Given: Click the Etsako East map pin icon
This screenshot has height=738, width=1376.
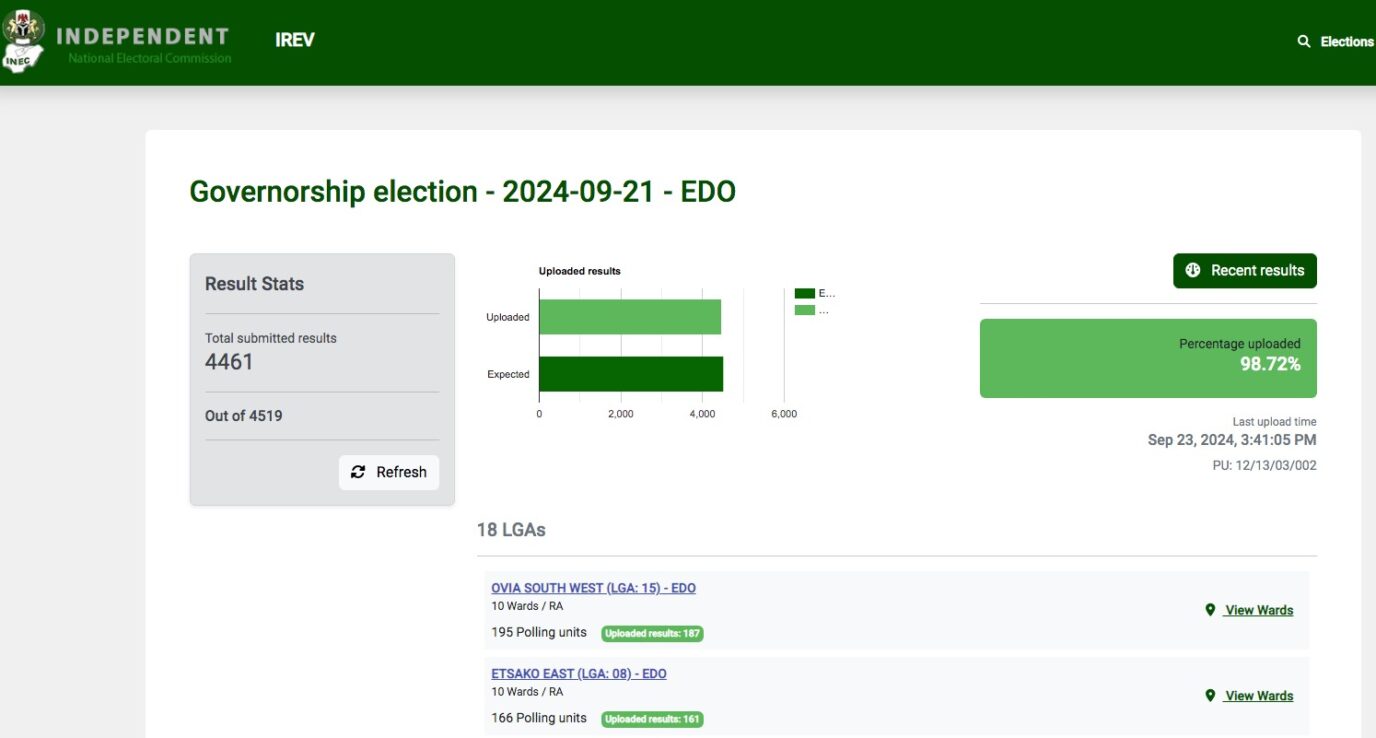Looking at the screenshot, I should (1210, 696).
